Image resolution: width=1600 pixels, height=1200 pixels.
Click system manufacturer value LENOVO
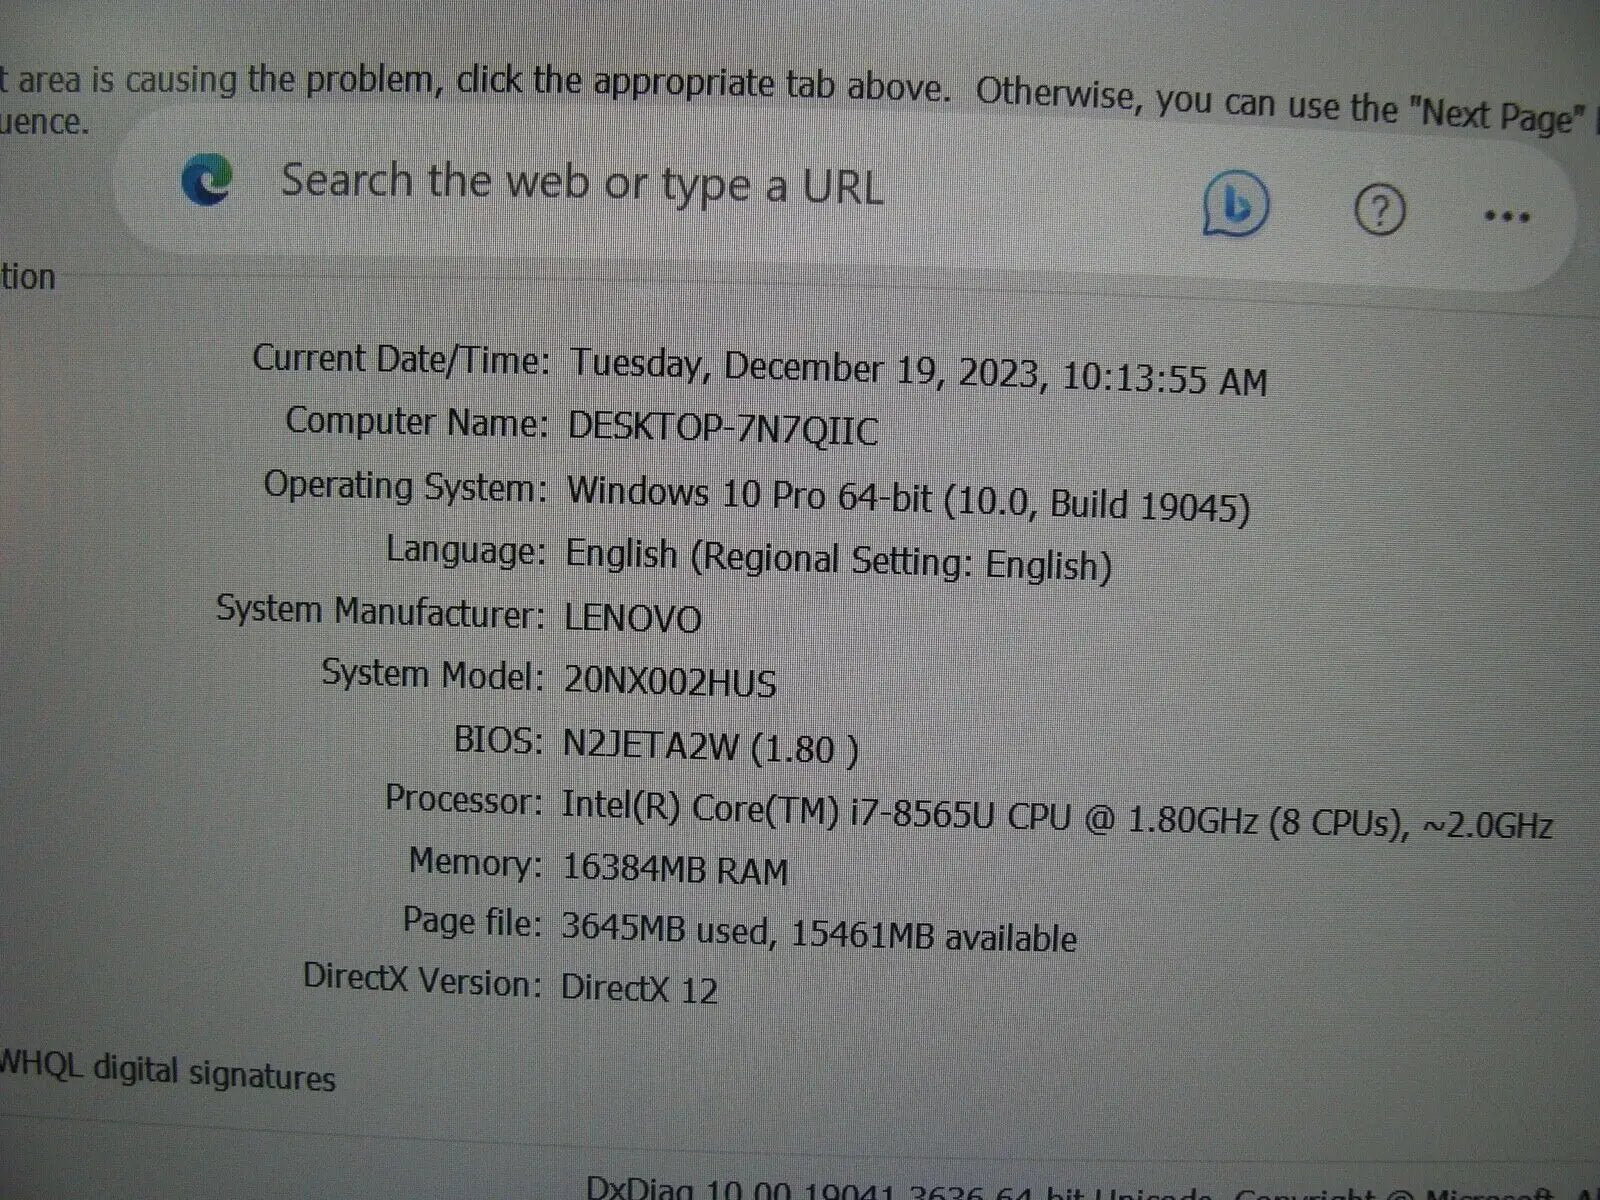(x=633, y=618)
